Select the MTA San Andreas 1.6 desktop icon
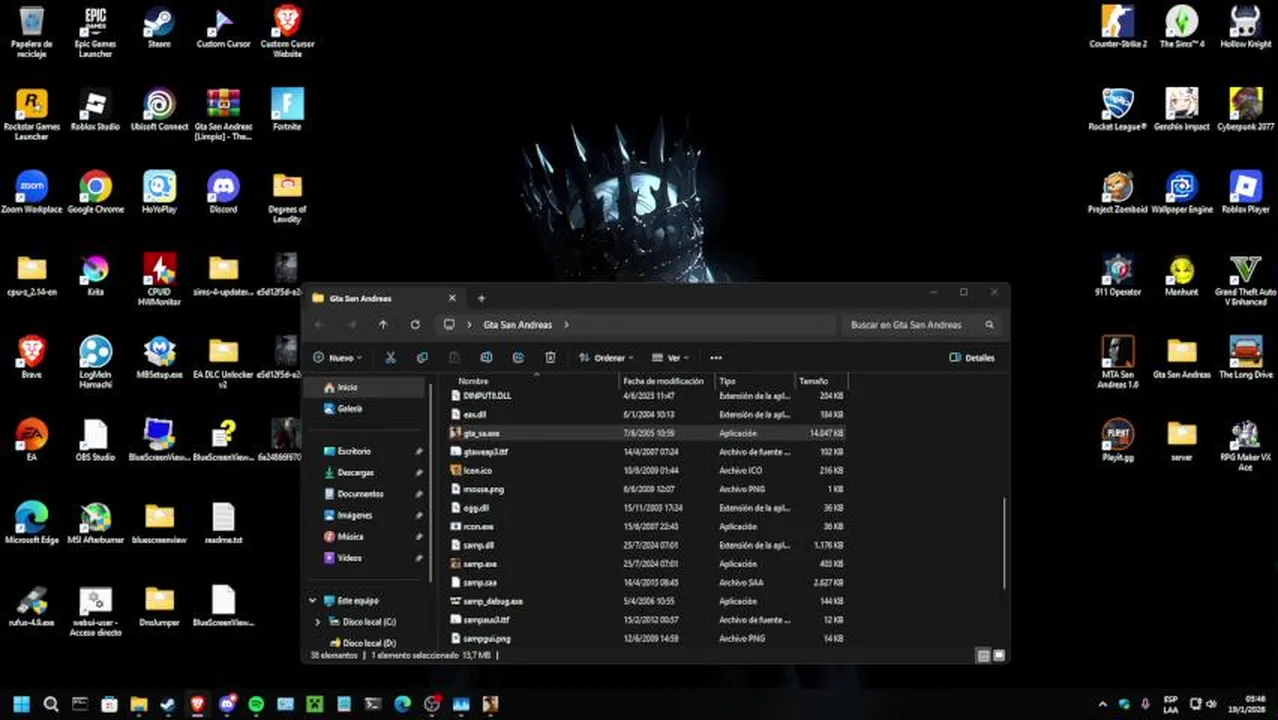 pos(1118,362)
